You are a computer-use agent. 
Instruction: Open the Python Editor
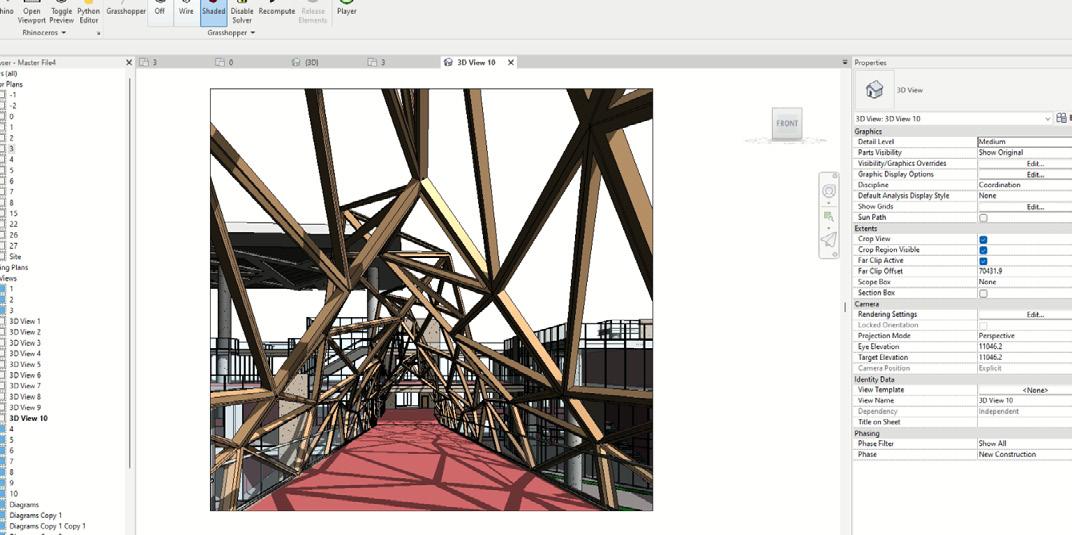(88, 13)
